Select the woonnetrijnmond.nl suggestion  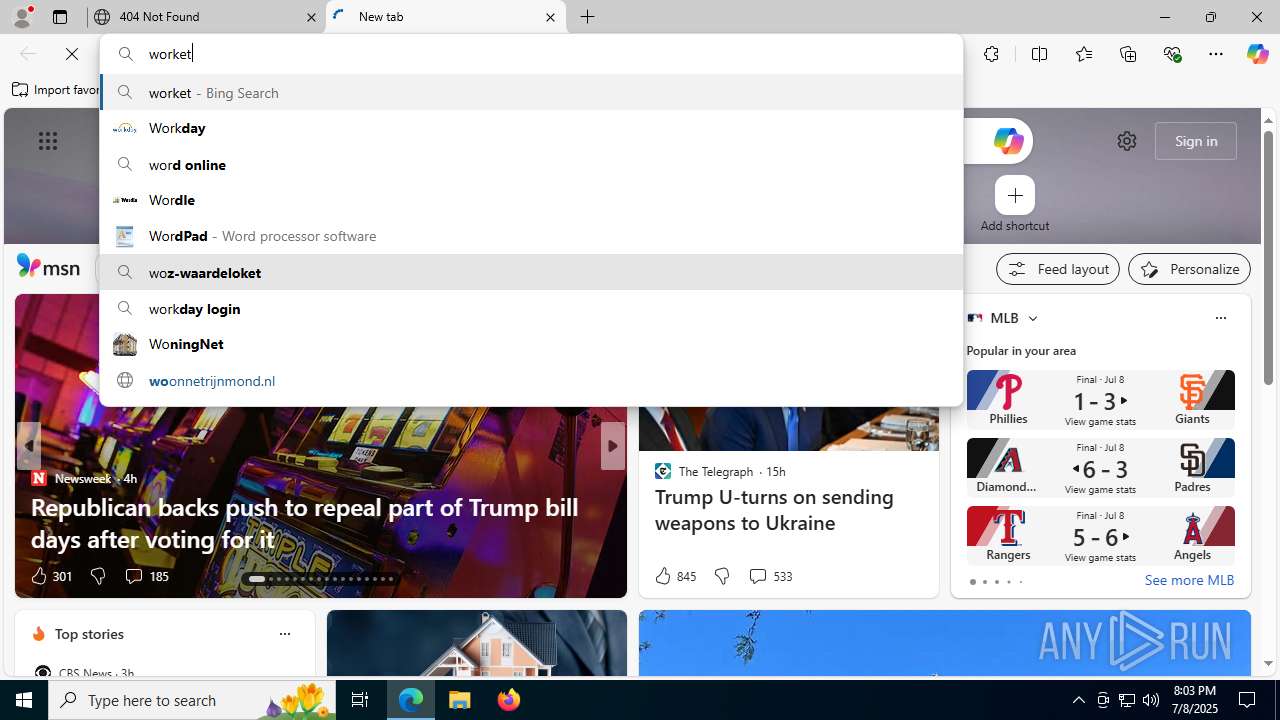531,380
